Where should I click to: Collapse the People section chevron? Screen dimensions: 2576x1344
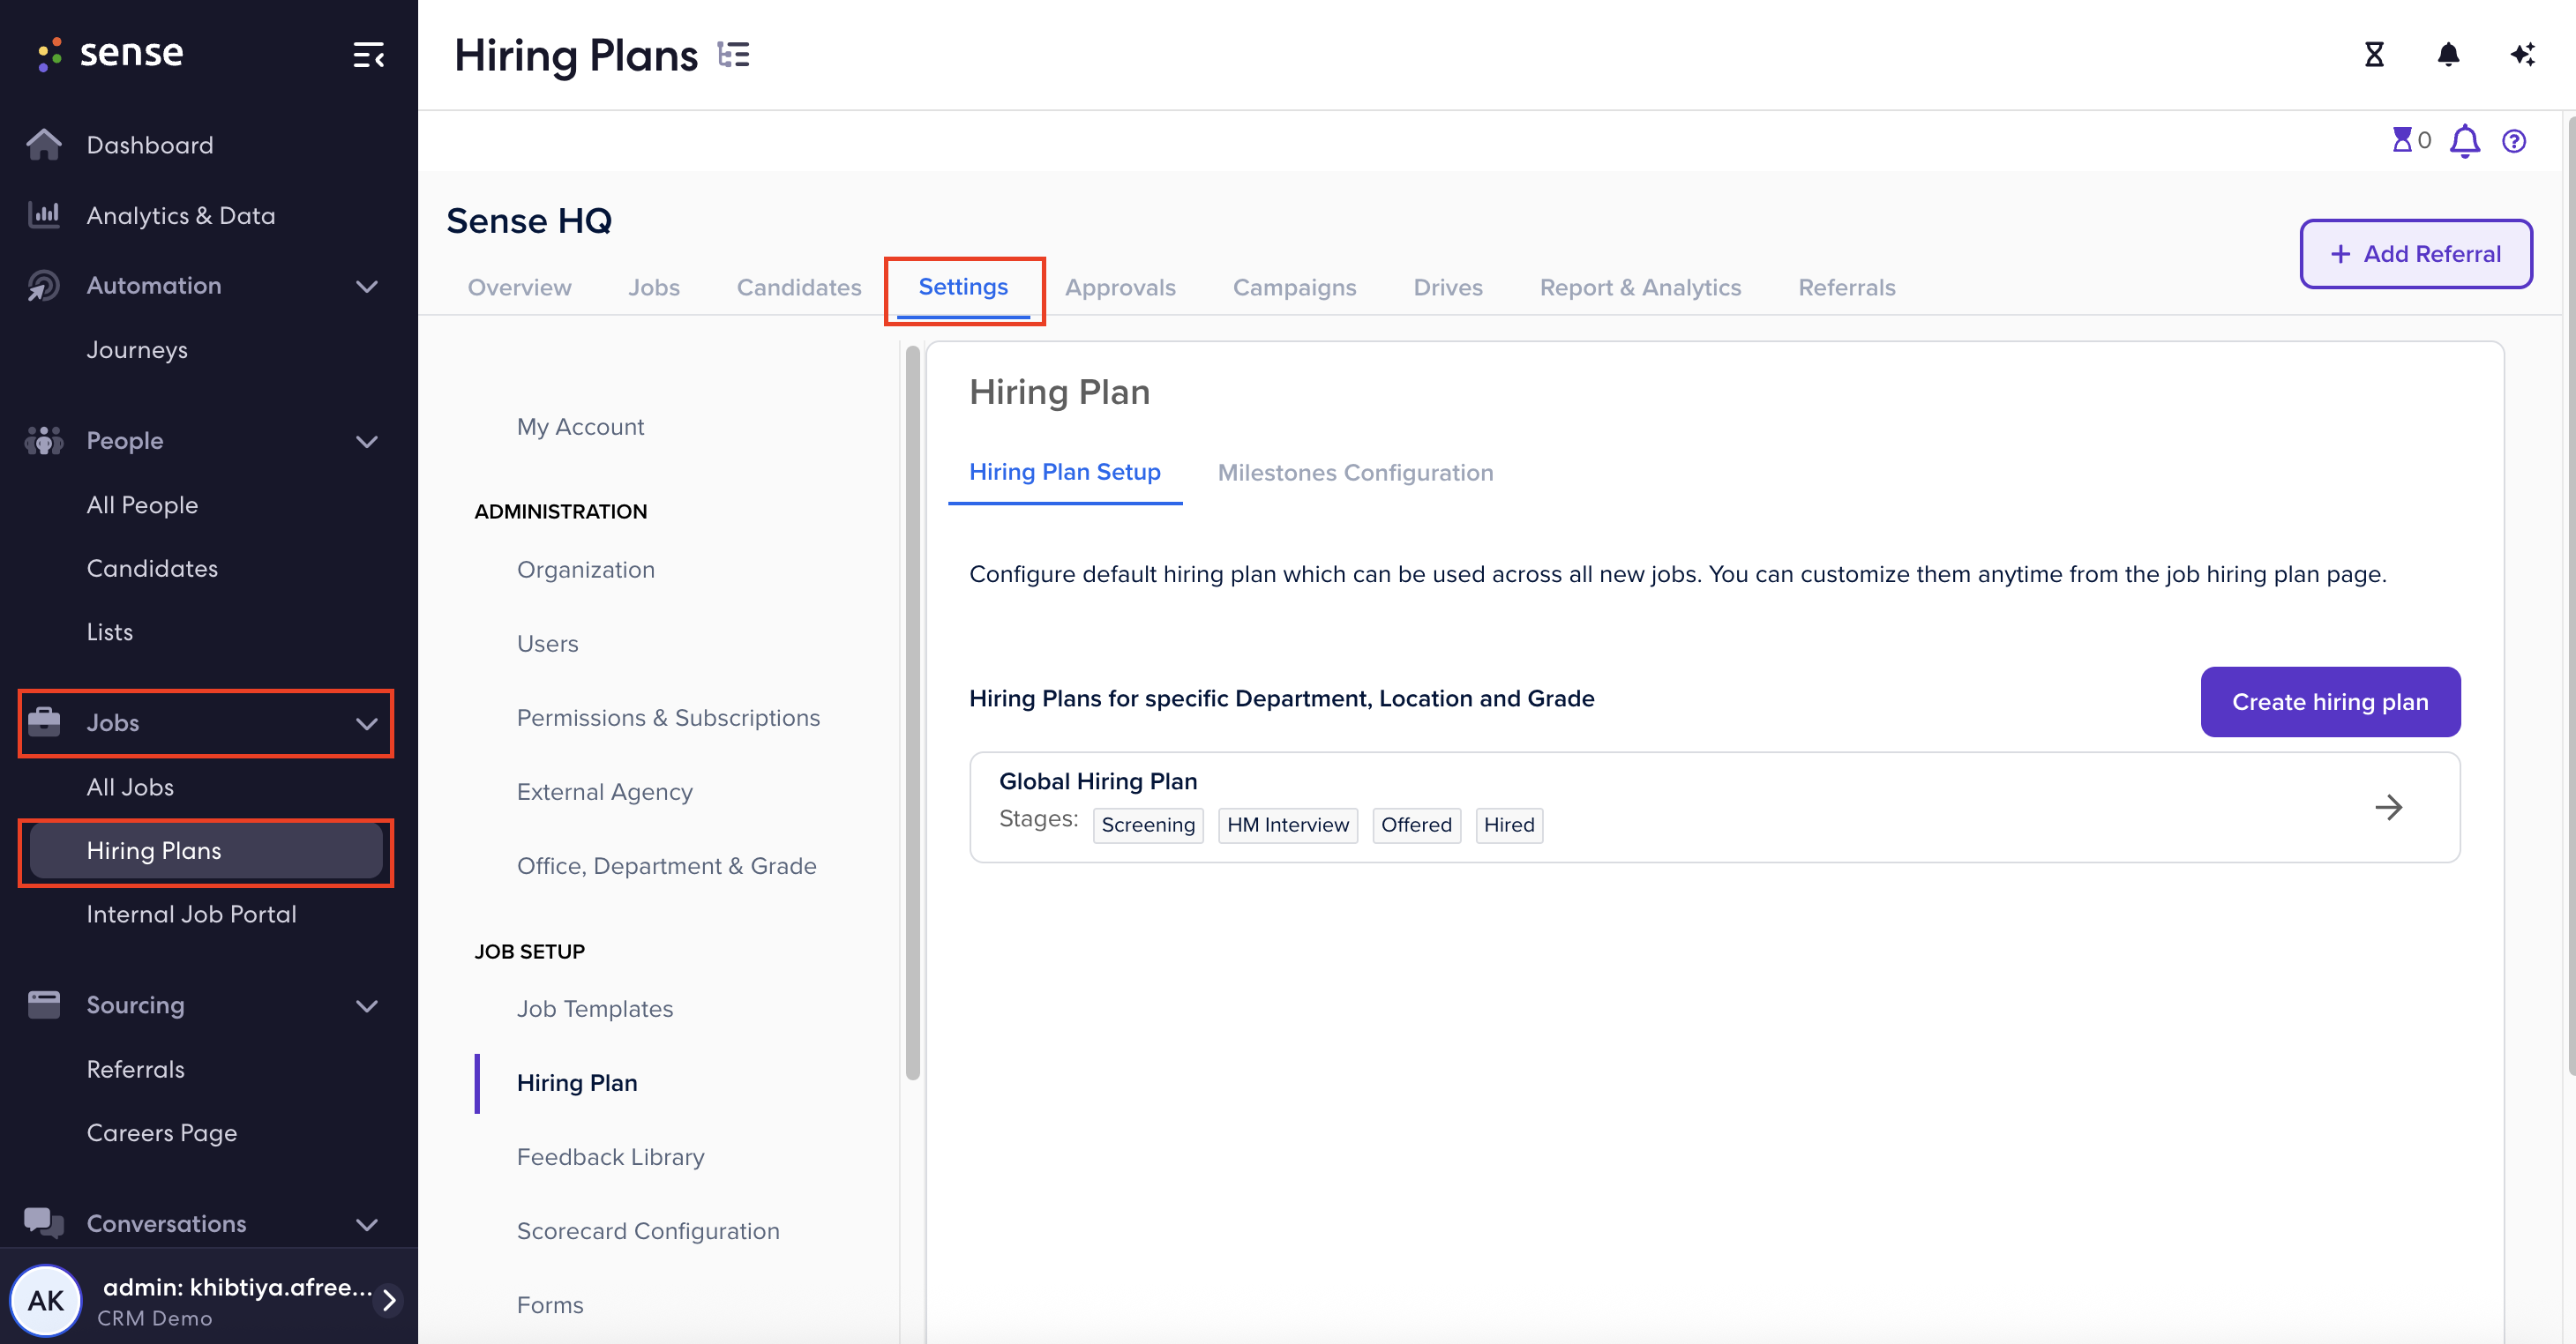[x=367, y=441]
